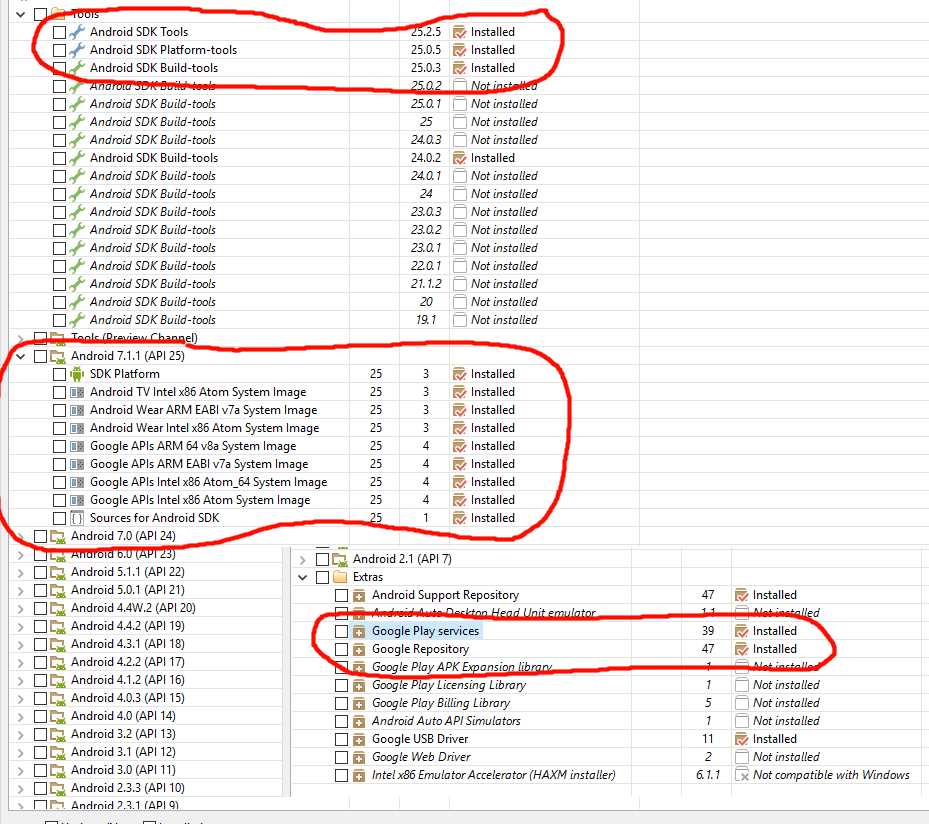Image resolution: width=929 pixels, height=824 pixels.
Task: Click the Build-tools 24.0.2 wrench icon
Action: coord(77,158)
